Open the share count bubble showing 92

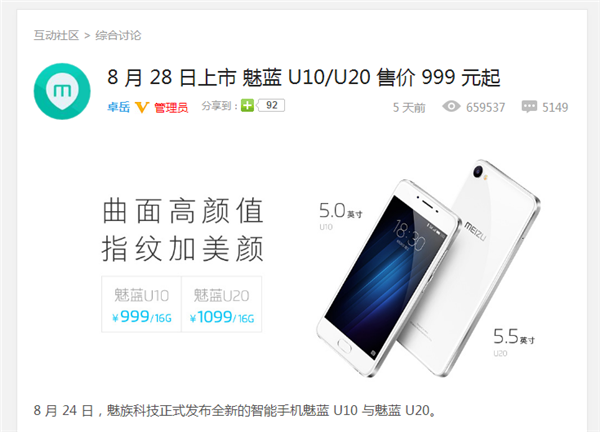[271, 105]
